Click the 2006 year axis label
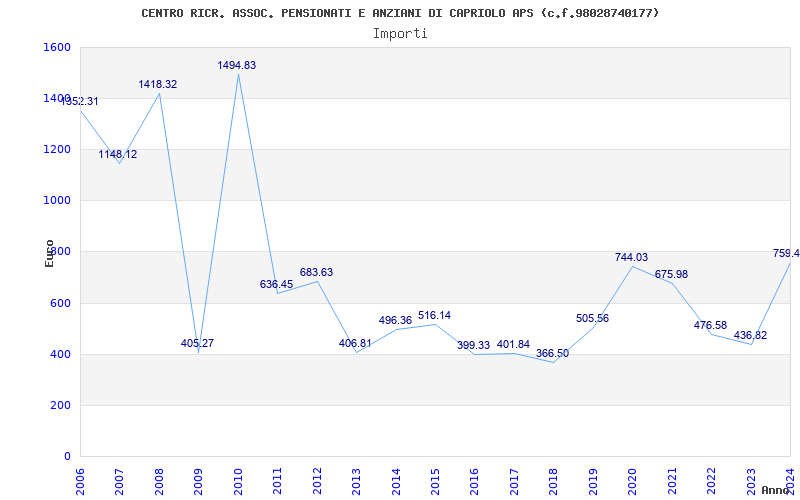This screenshot has height=500, width=800. [x=80, y=480]
